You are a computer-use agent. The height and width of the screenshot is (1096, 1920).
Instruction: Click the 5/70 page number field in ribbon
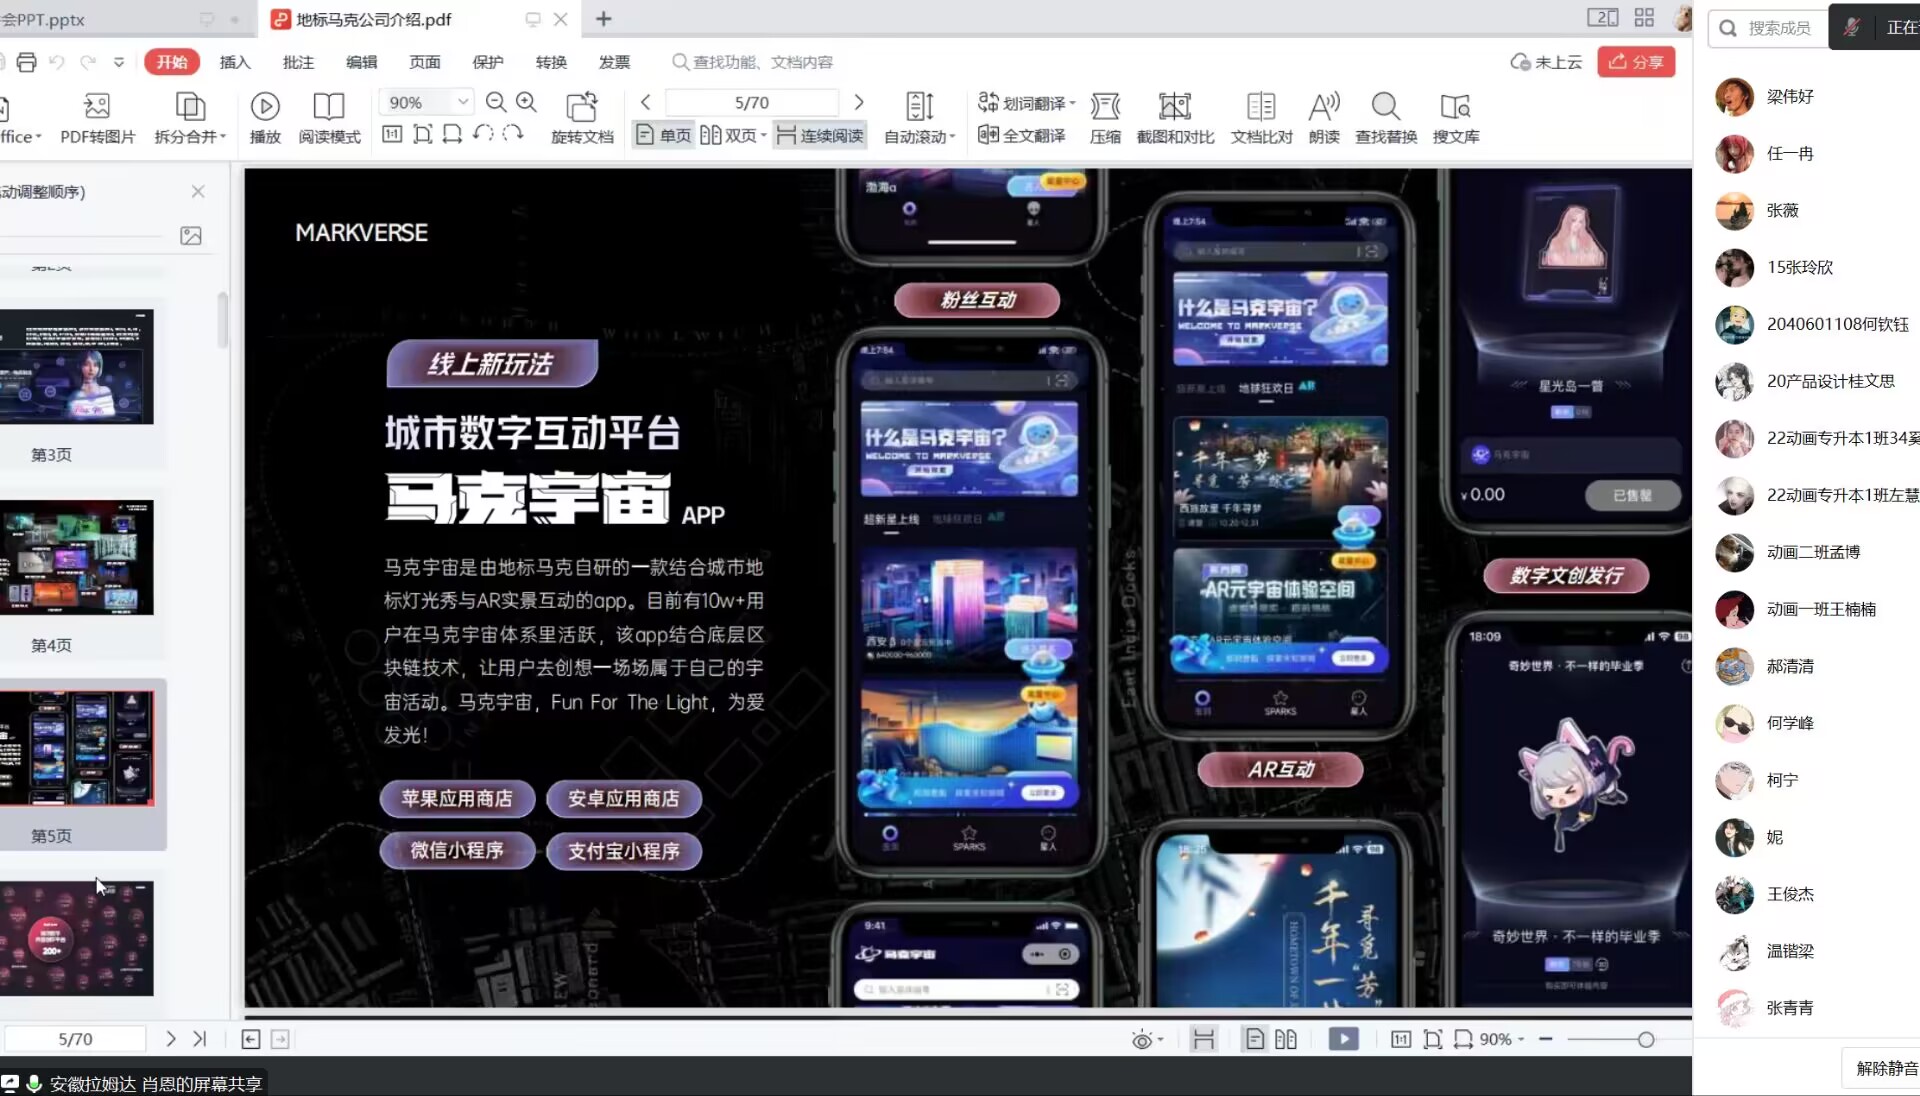coord(752,102)
